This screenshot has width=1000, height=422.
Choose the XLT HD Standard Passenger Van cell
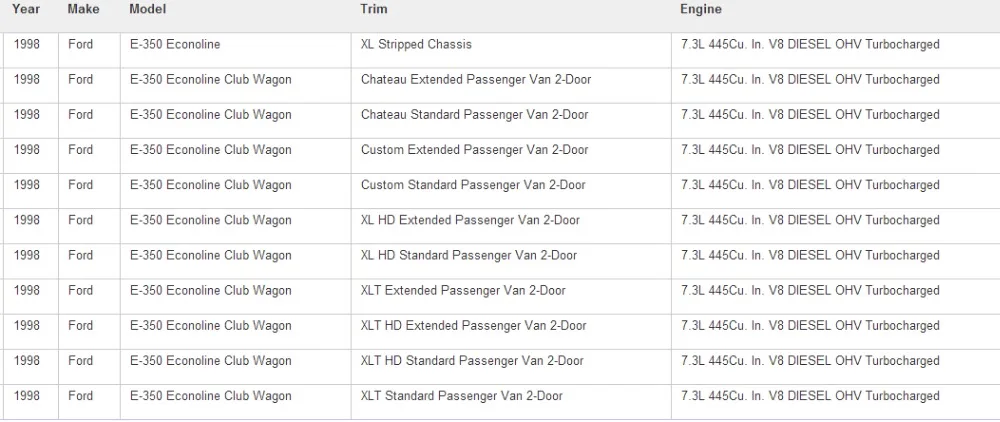click(x=472, y=360)
